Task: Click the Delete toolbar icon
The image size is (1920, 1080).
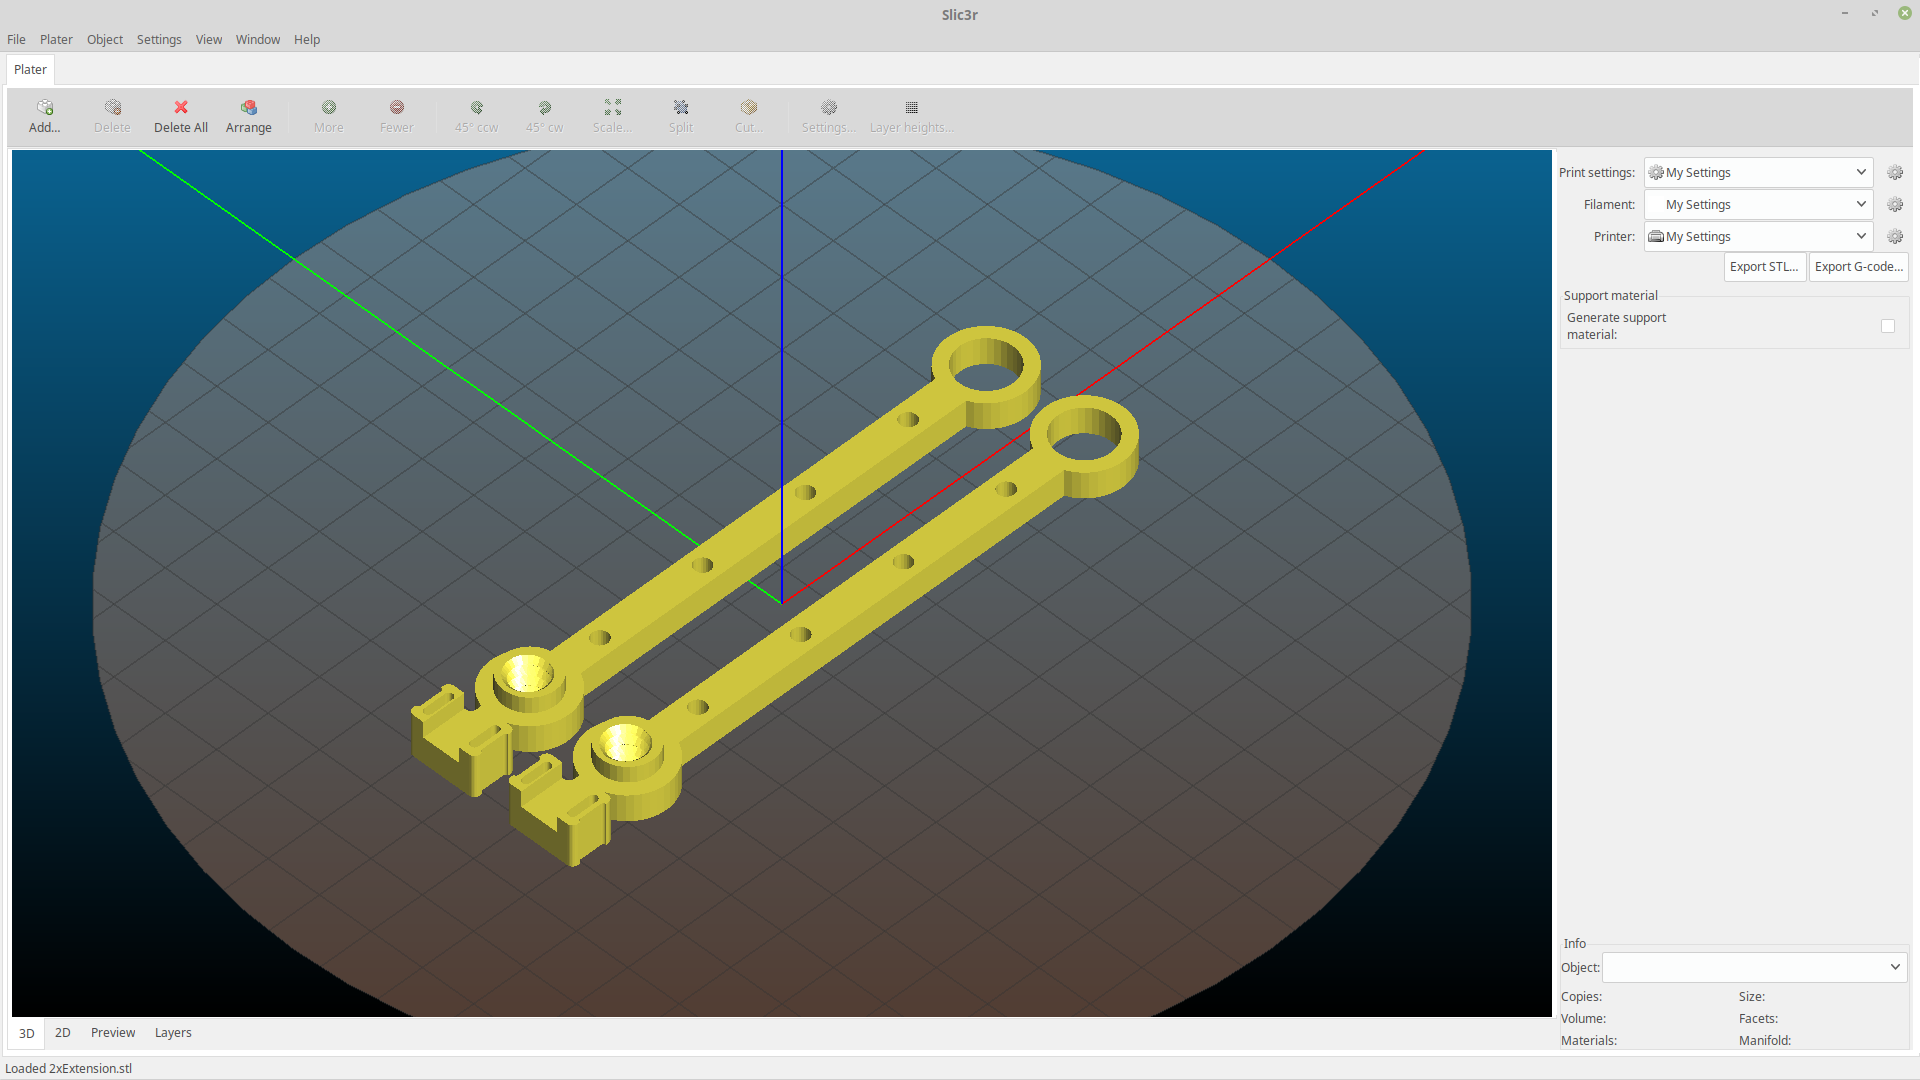Action: (x=112, y=107)
